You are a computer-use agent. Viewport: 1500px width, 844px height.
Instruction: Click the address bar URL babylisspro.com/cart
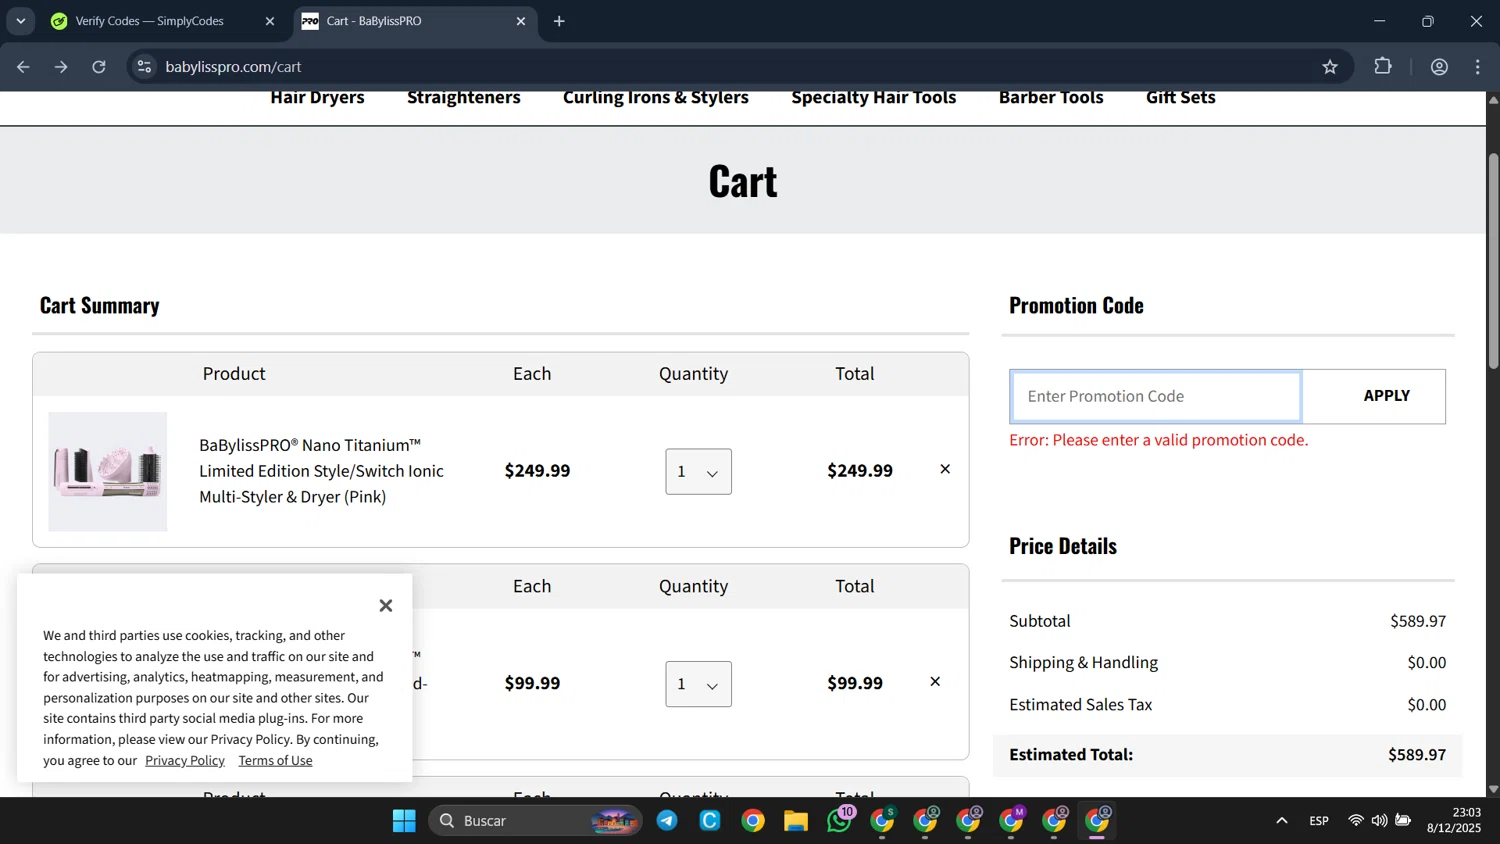click(233, 67)
